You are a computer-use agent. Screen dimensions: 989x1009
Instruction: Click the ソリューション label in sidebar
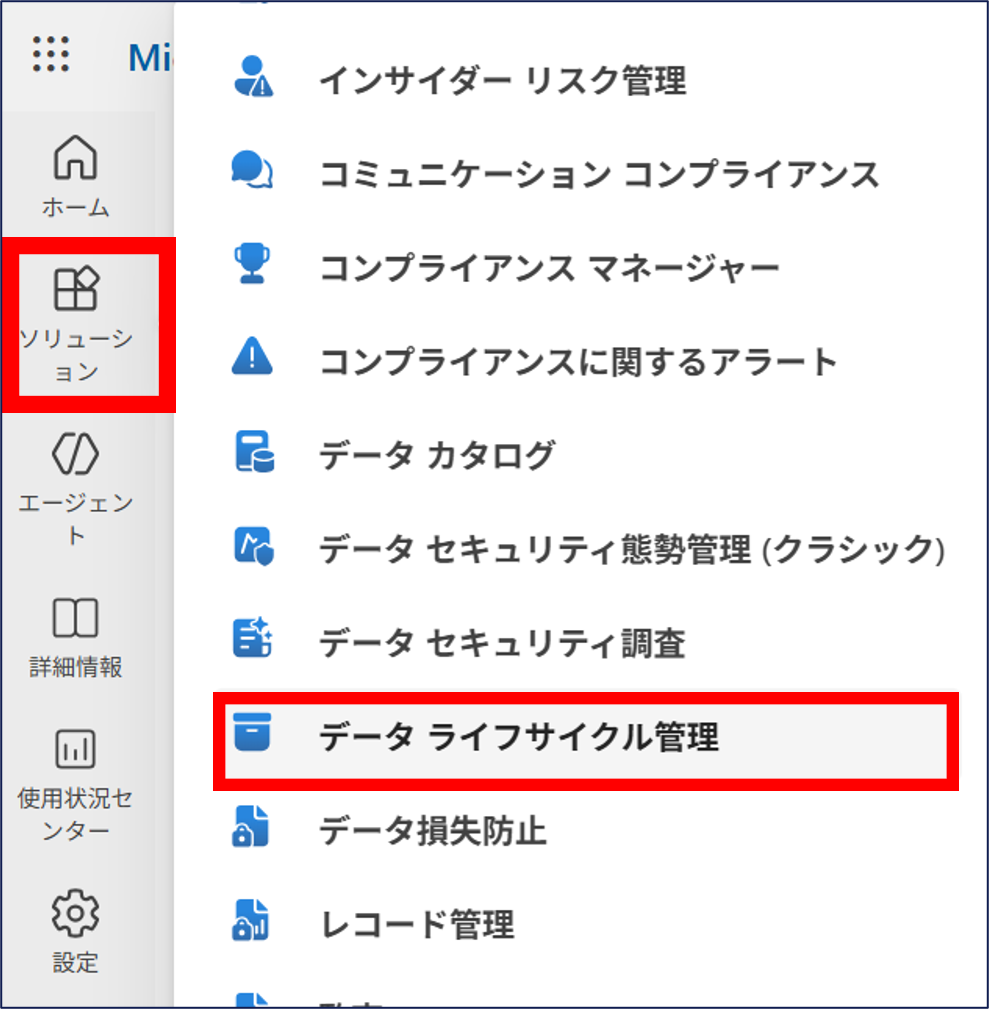[x=76, y=355]
